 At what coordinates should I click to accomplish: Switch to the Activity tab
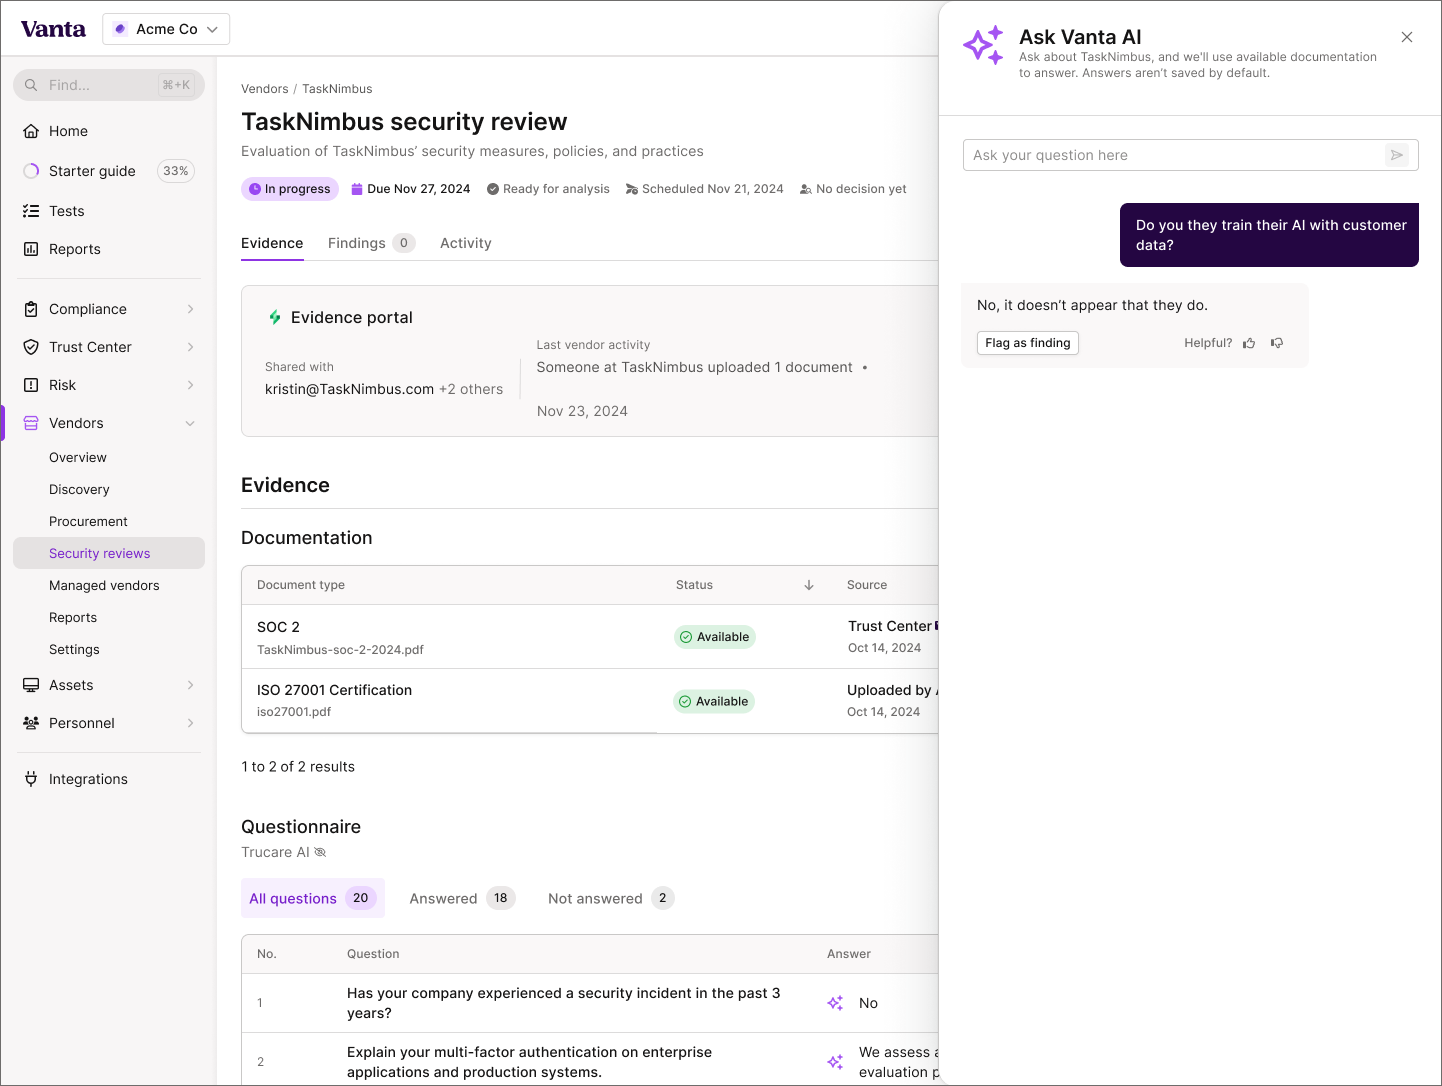[x=466, y=243]
